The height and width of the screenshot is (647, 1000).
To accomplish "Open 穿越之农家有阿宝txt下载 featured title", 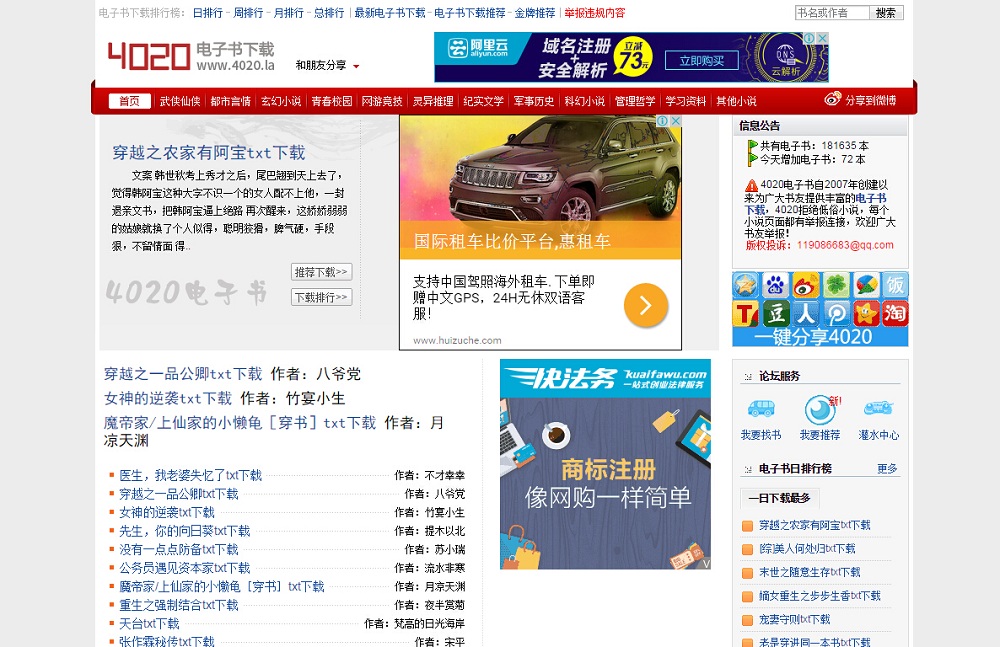I will coord(209,152).
